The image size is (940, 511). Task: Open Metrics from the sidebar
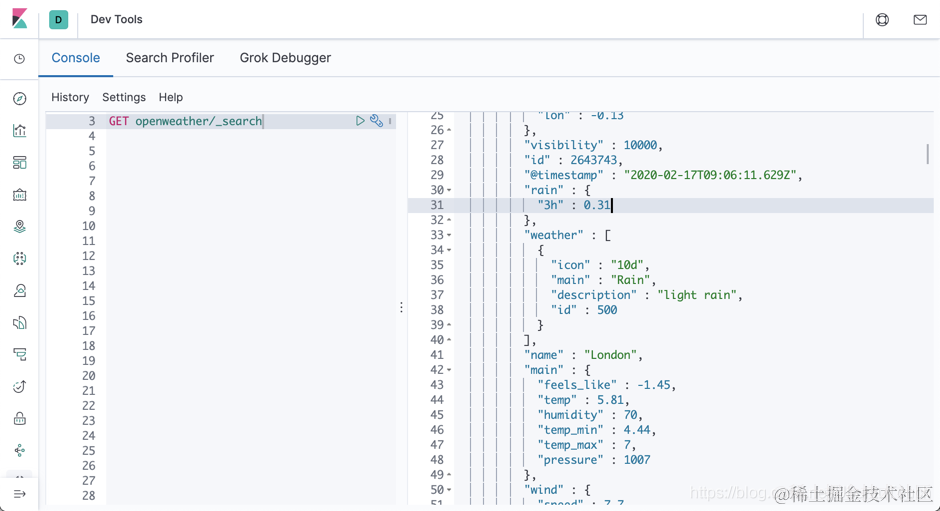(x=20, y=291)
